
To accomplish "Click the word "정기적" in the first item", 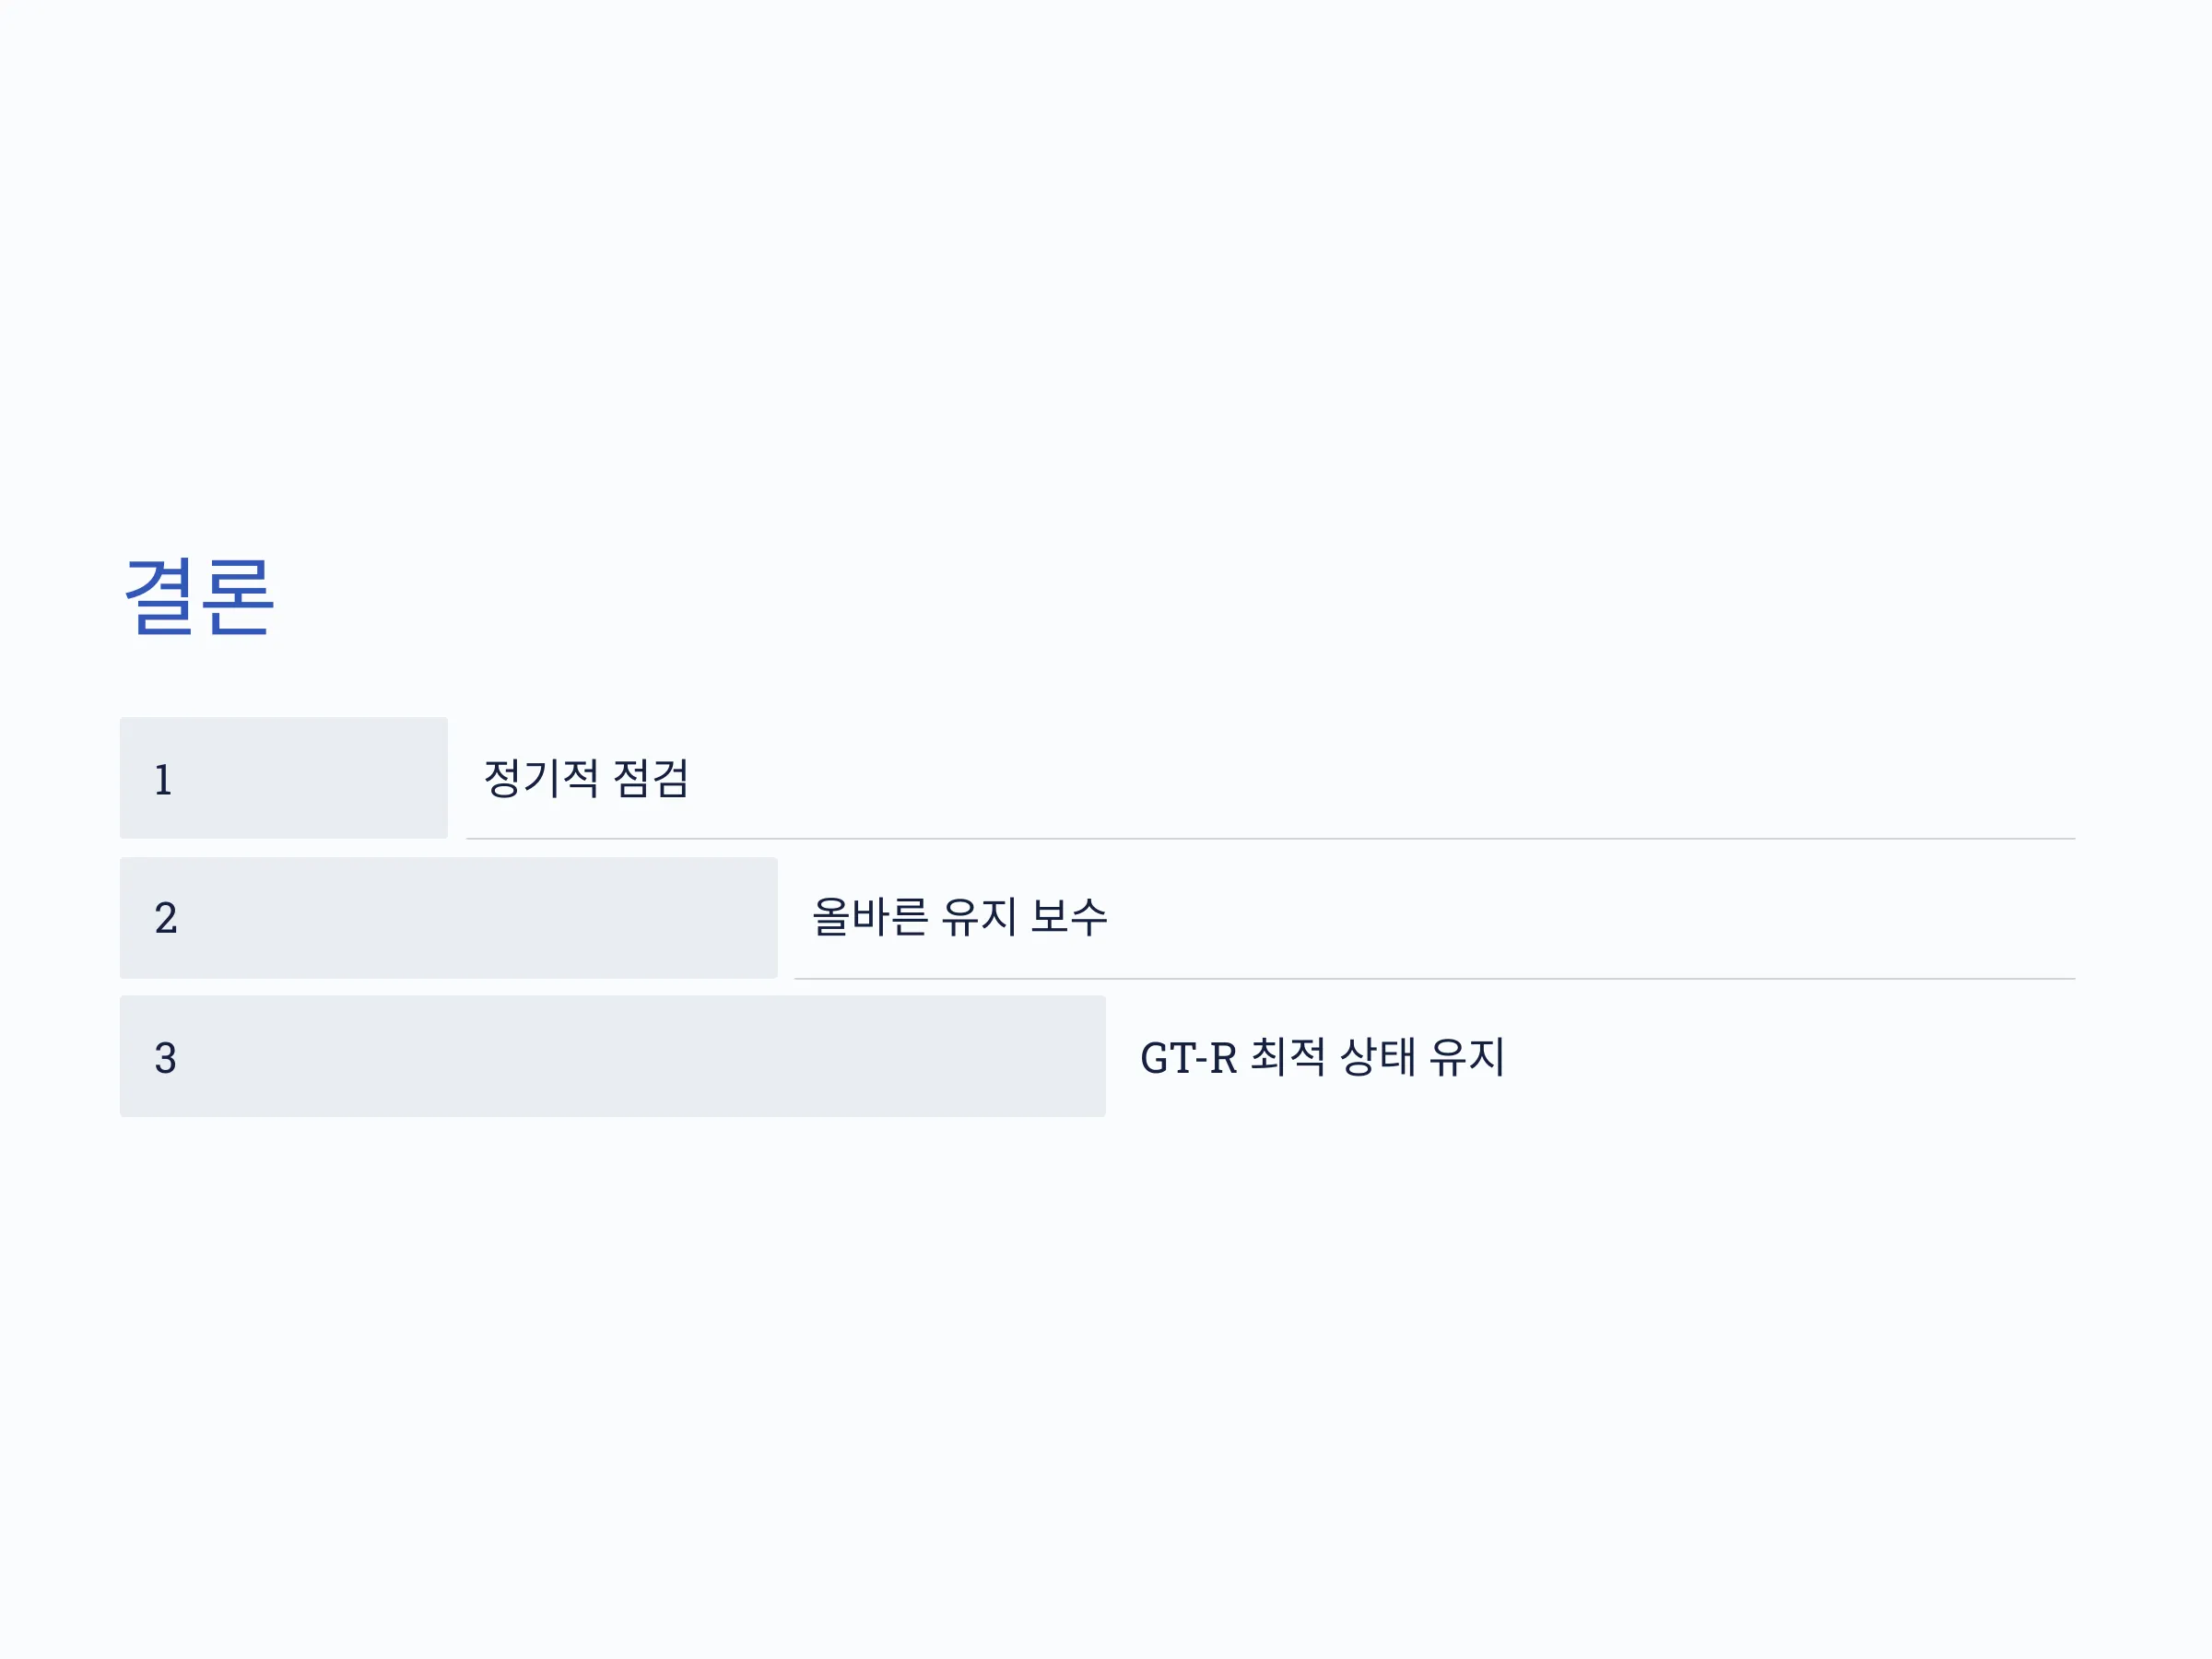I will [x=541, y=778].
